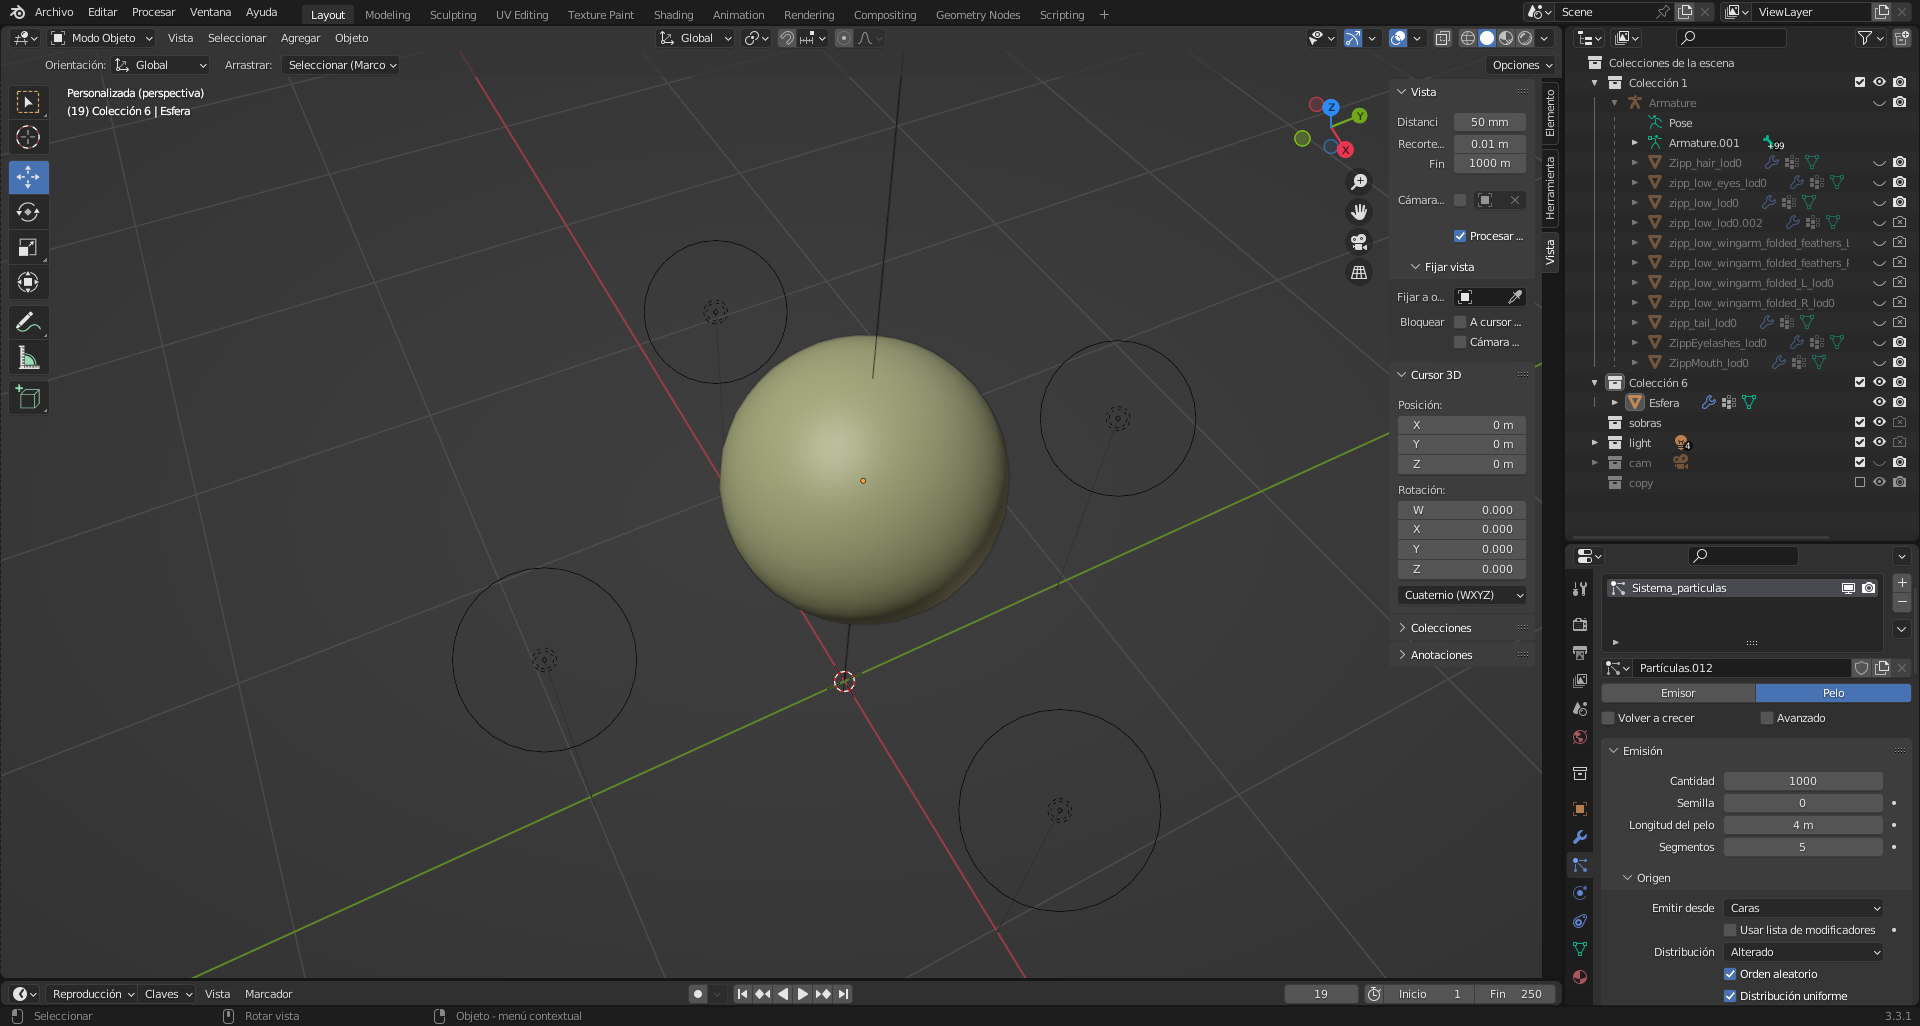Screen dimensions: 1920x1026
Task: Open the Physics properties tab icon
Action: tap(1580, 893)
